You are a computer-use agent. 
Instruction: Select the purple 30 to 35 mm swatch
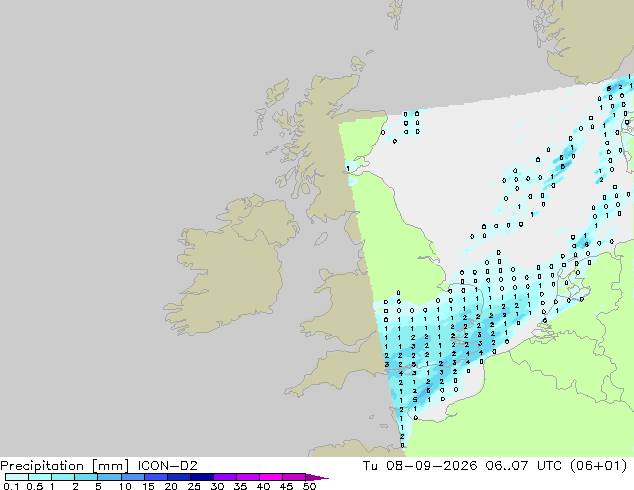pyautogui.click(x=225, y=477)
